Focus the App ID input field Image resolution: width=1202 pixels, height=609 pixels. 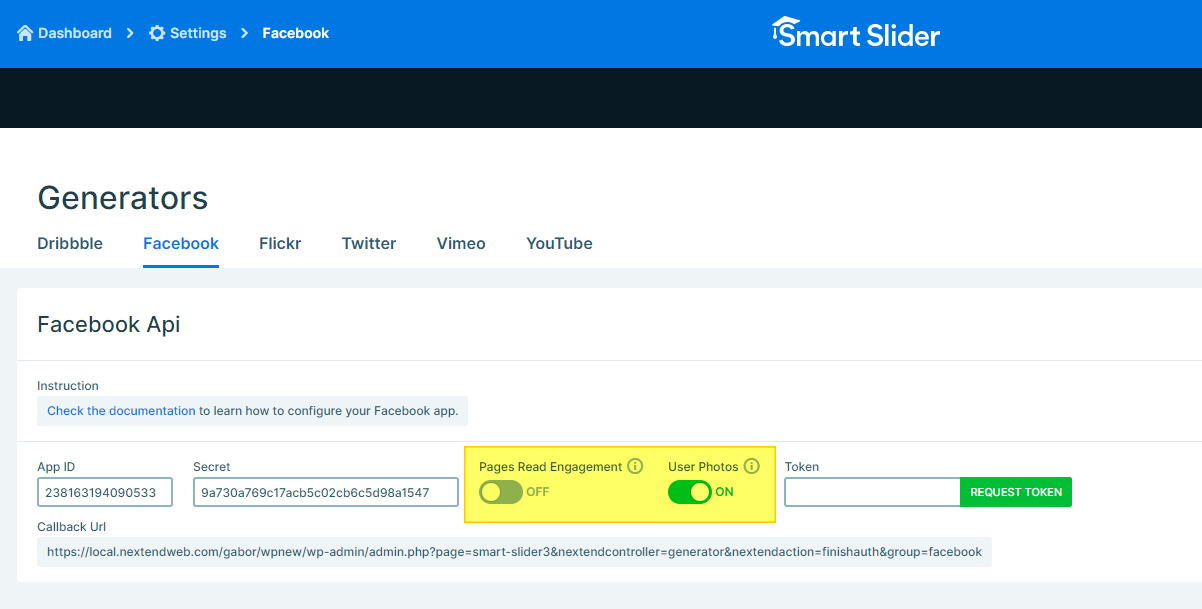105,492
